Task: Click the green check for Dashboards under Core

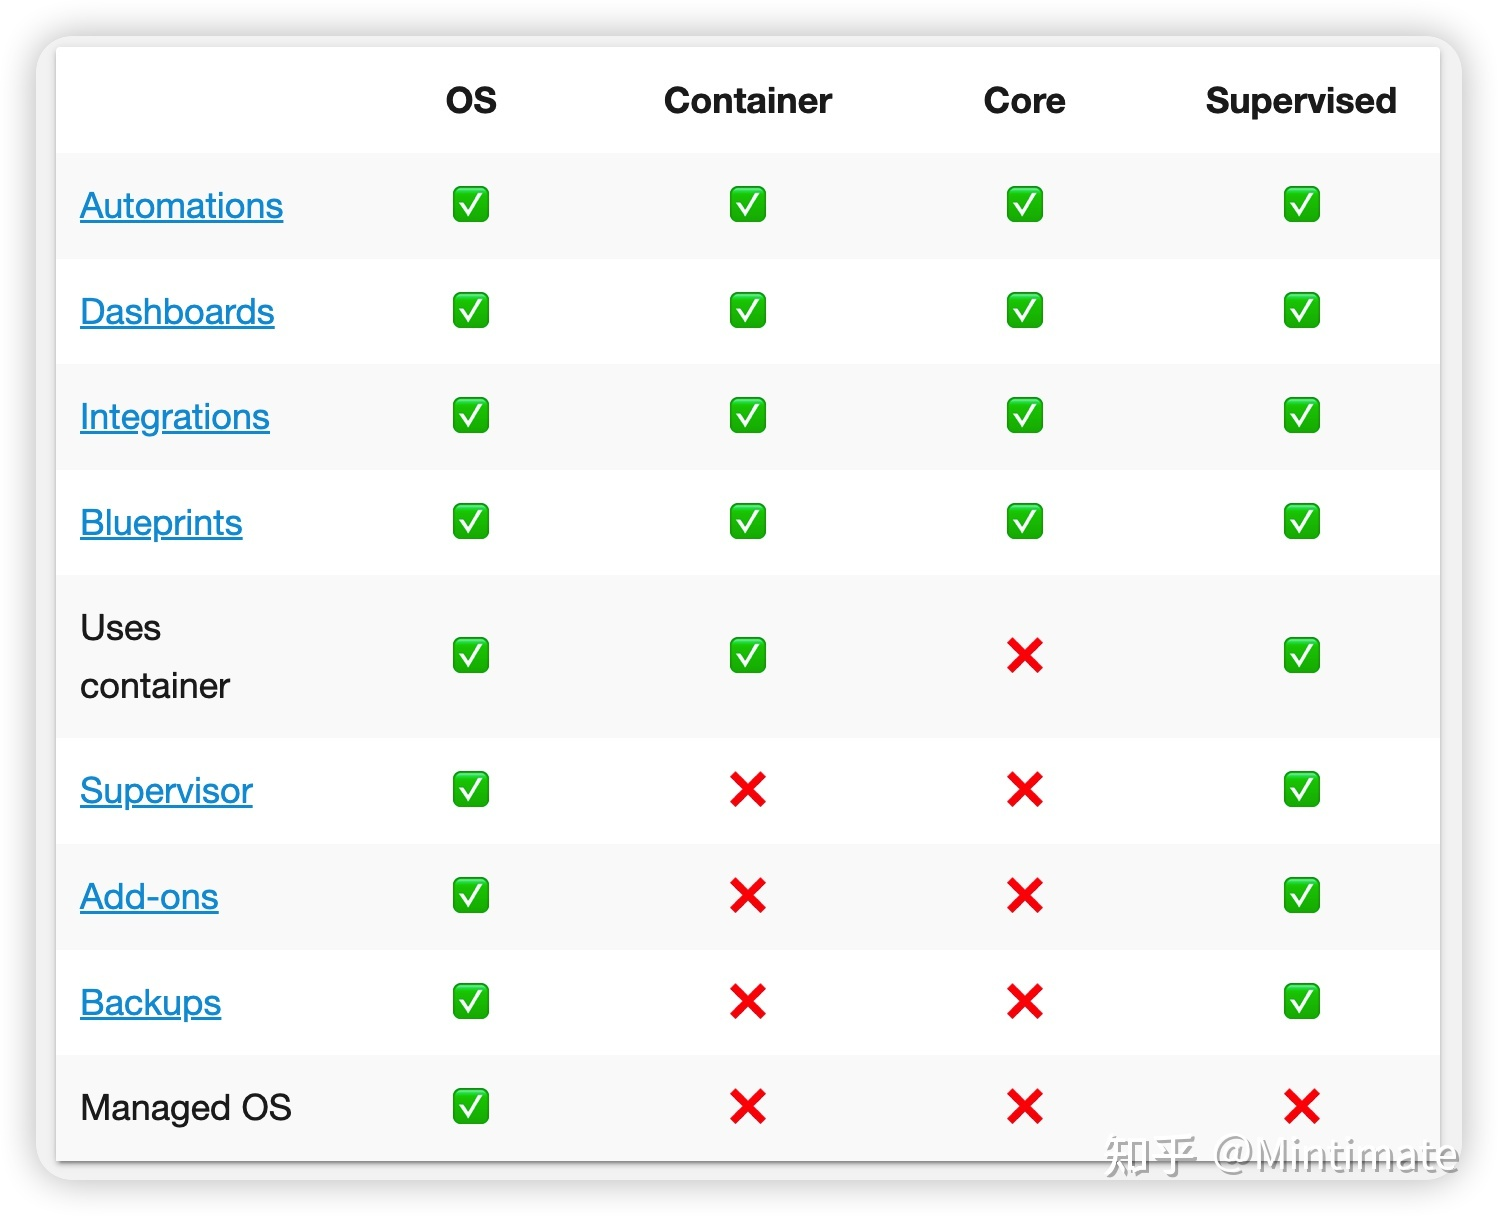Action: point(1025,310)
